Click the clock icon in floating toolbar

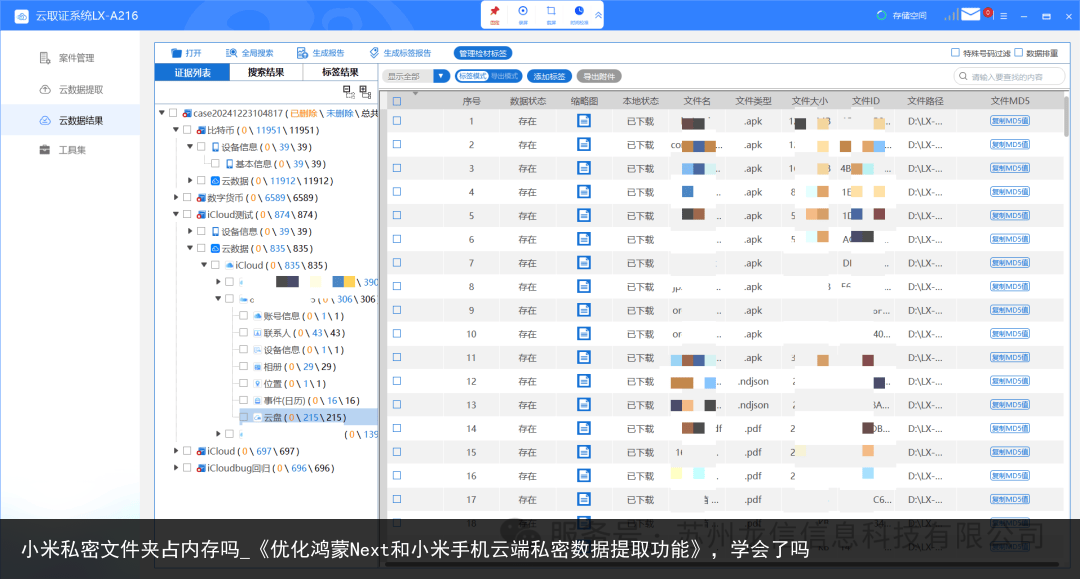[x=579, y=11]
